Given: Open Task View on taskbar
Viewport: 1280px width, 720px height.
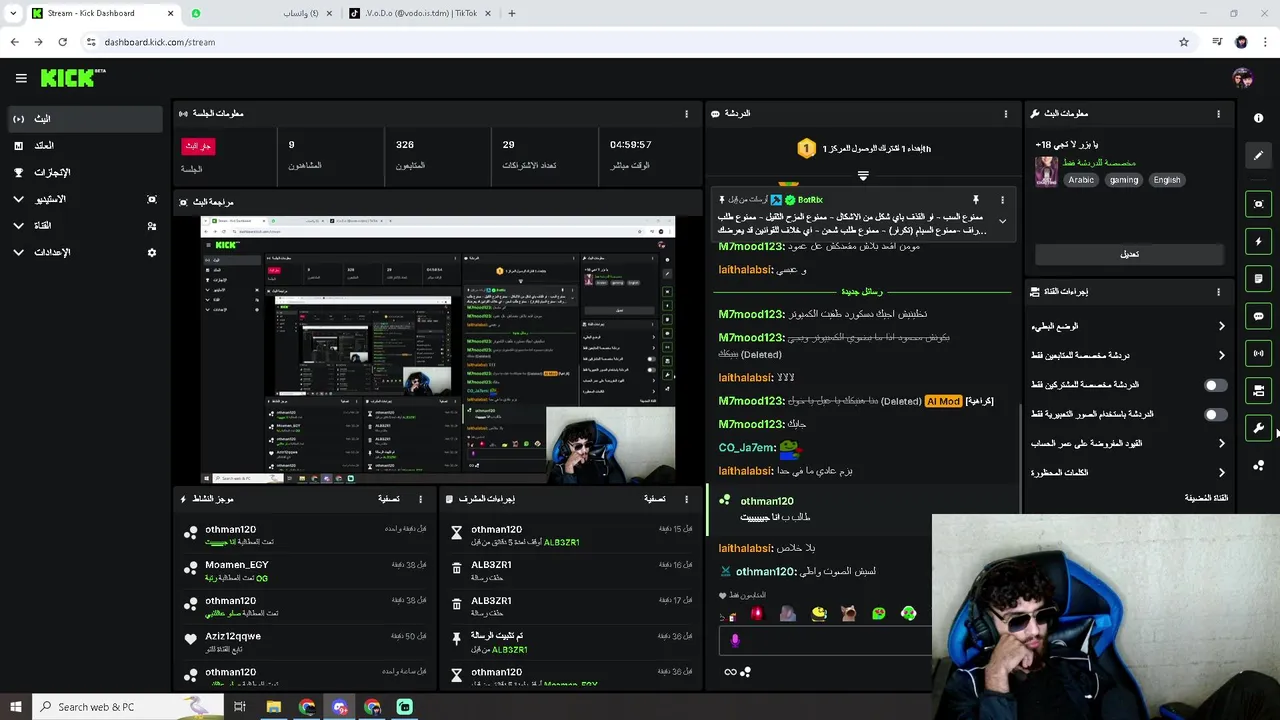Looking at the screenshot, I should click(x=240, y=707).
